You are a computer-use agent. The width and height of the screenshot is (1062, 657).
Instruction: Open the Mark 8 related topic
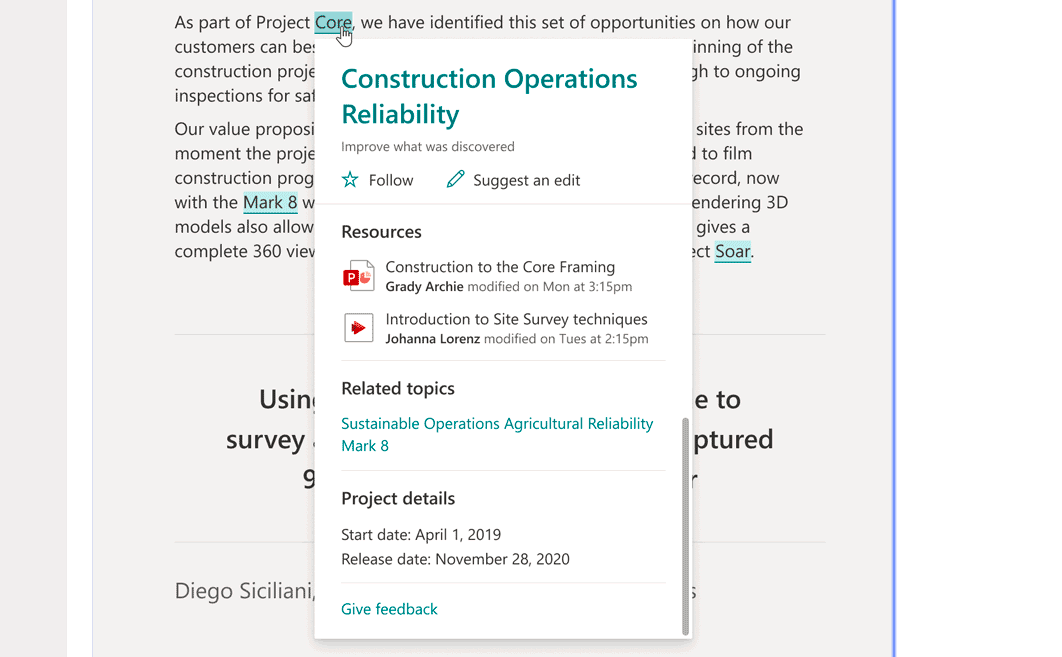(x=365, y=446)
